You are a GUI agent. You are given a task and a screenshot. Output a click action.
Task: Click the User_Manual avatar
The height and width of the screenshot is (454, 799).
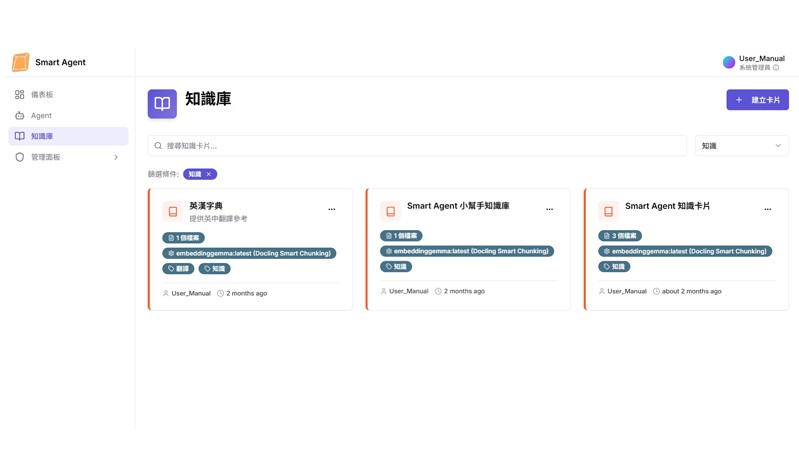[x=729, y=62]
